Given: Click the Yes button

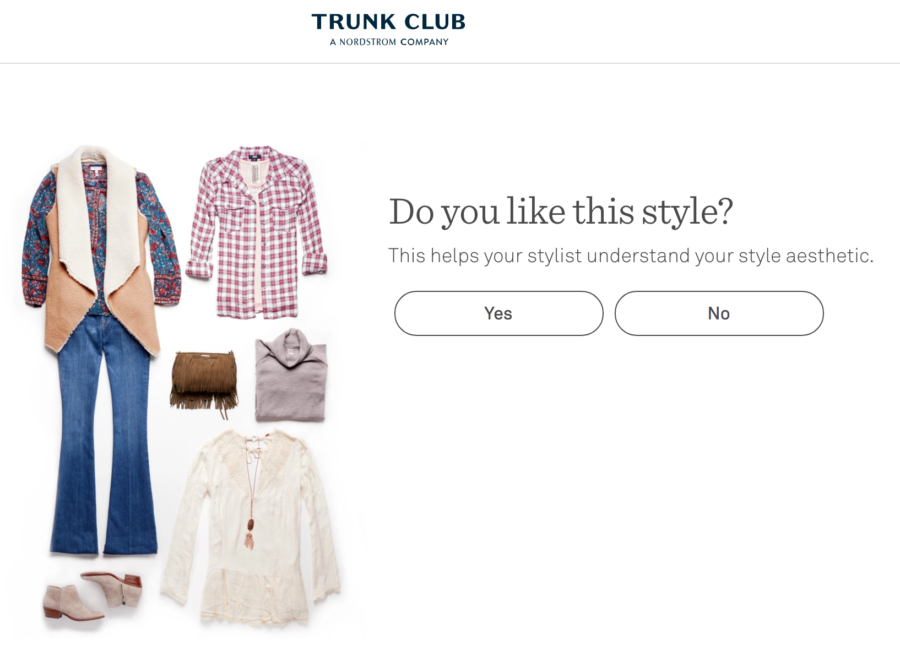Looking at the screenshot, I should click(498, 313).
